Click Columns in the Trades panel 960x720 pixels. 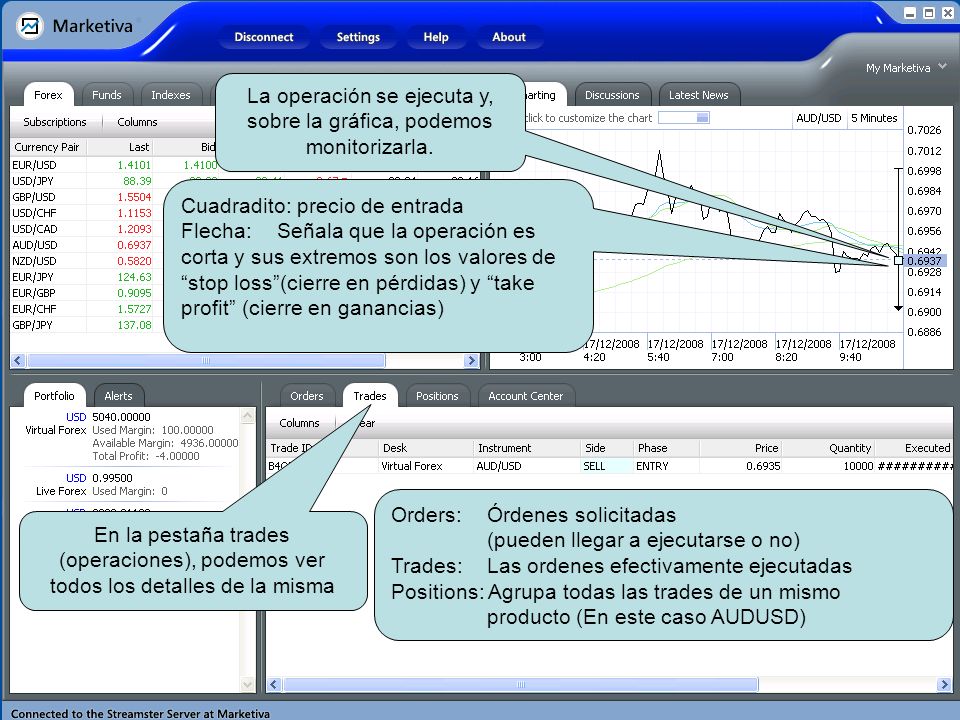tap(299, 423)
